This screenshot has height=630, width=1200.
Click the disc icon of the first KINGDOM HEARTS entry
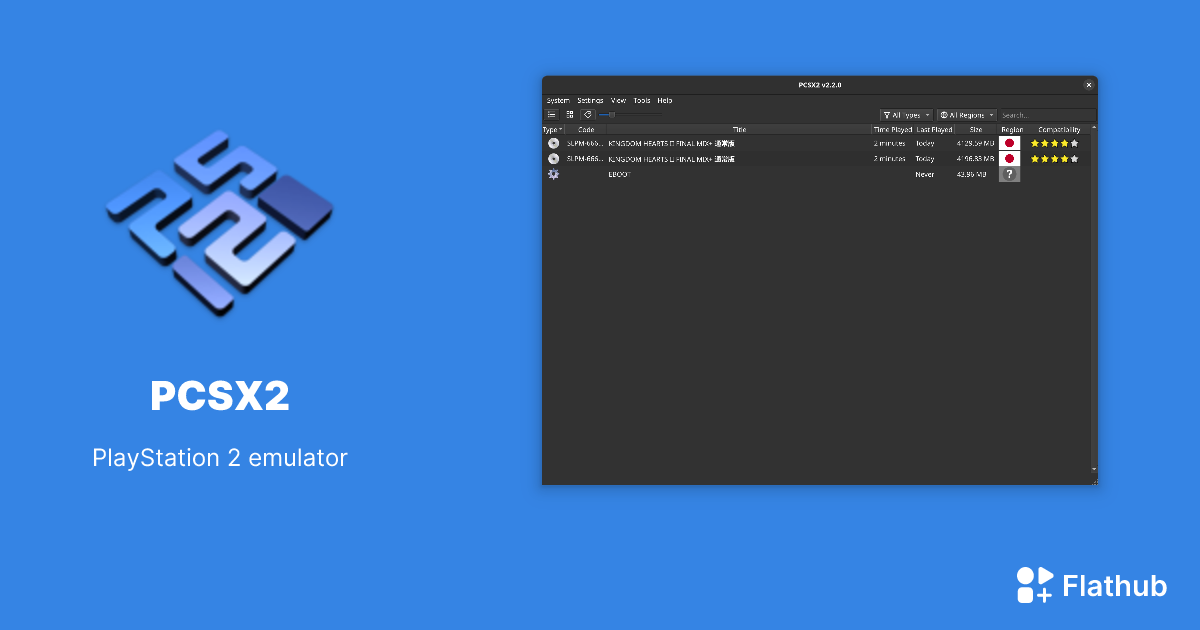[x=552, y=142]
